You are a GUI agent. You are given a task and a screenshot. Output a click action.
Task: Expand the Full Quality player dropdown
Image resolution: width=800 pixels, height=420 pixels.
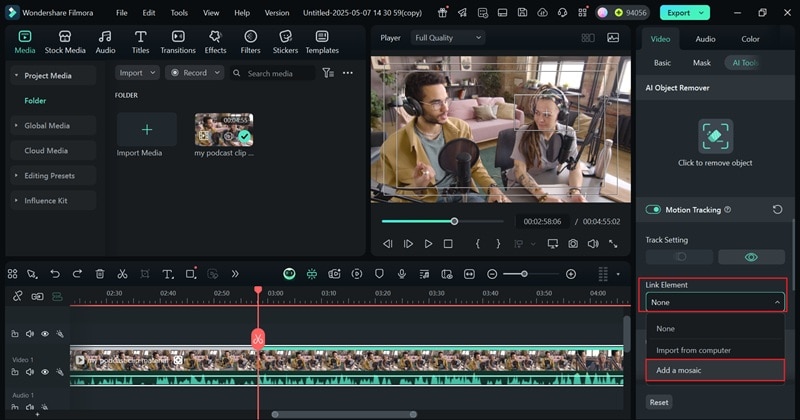tap(447, 37)
